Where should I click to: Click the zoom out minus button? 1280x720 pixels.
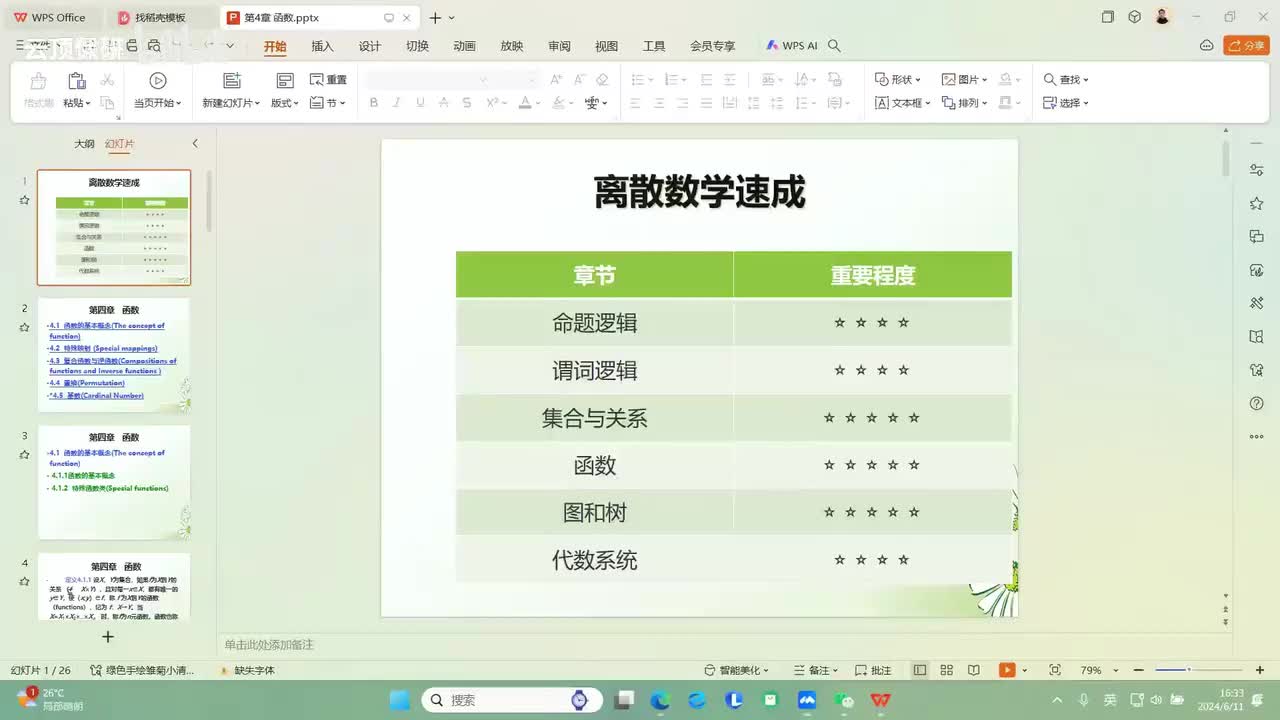pos(1138,670)
